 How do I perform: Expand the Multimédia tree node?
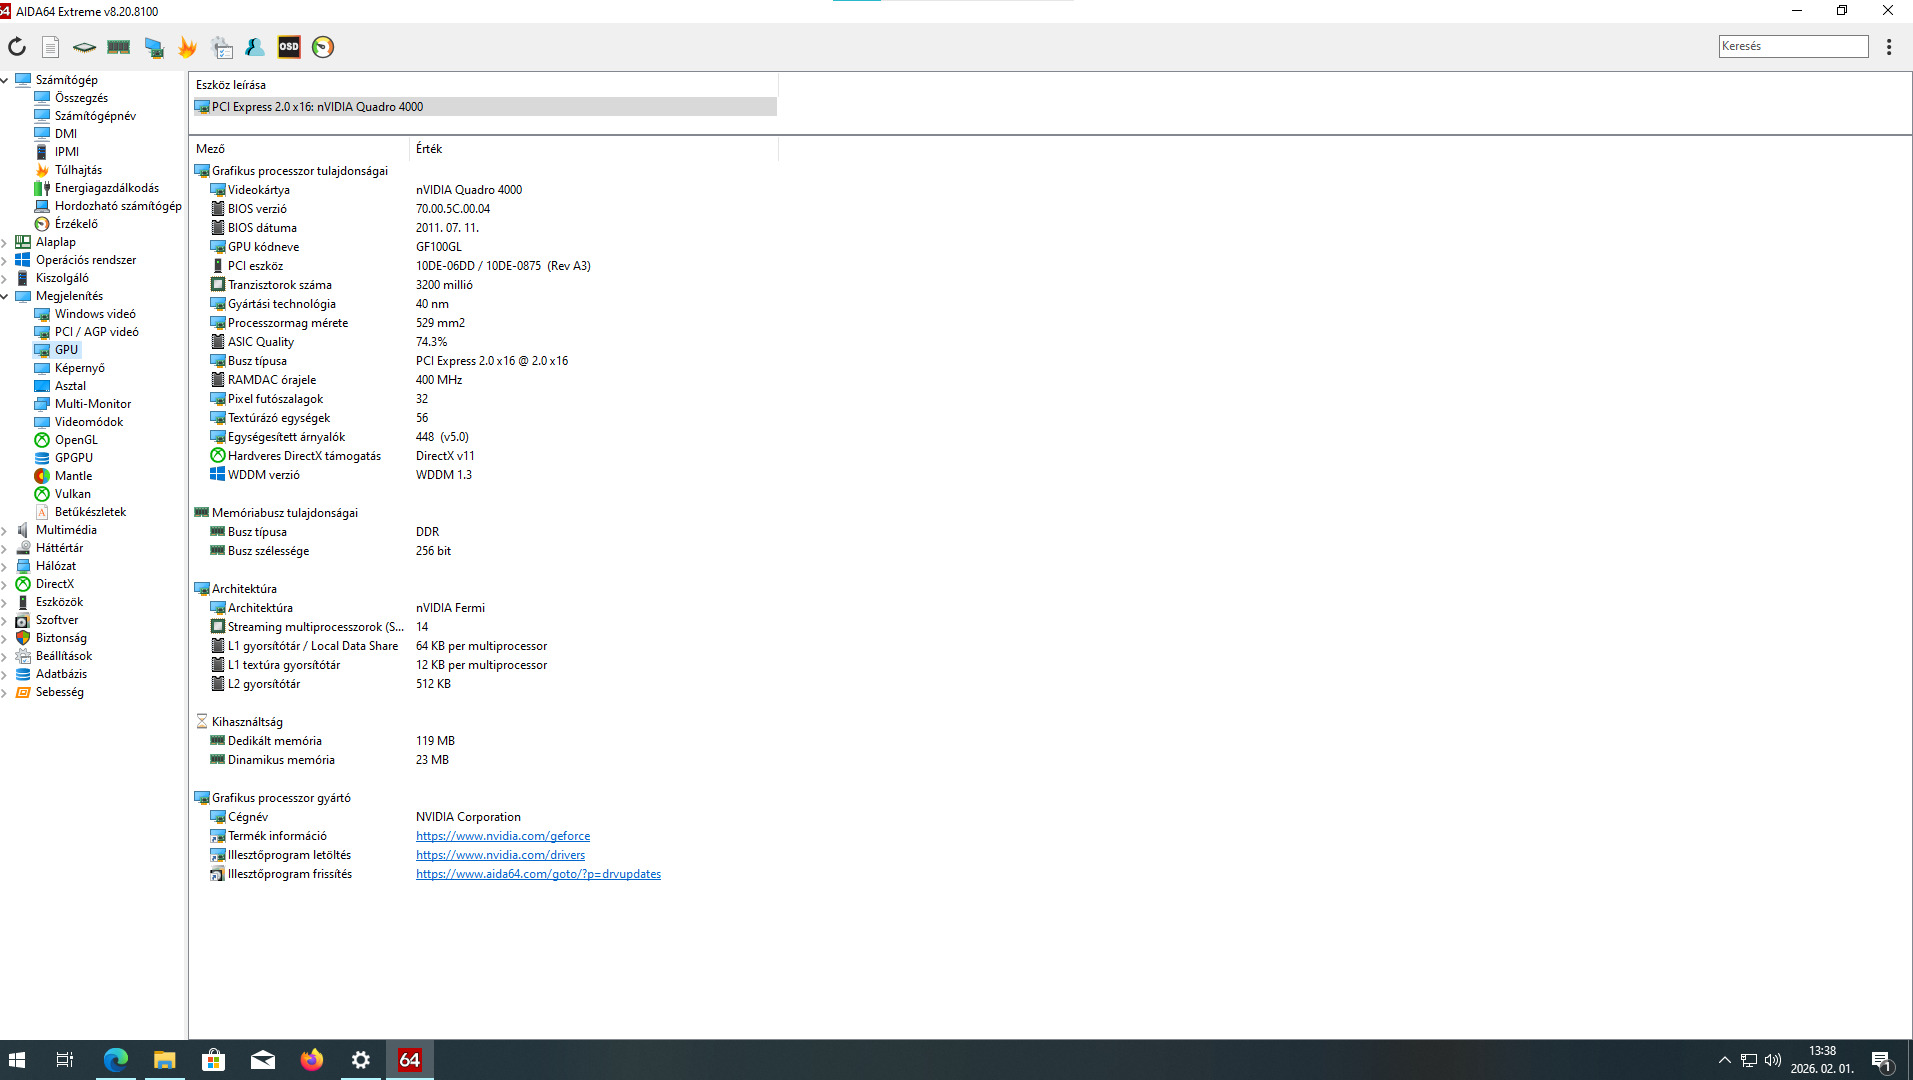point(5,530)
